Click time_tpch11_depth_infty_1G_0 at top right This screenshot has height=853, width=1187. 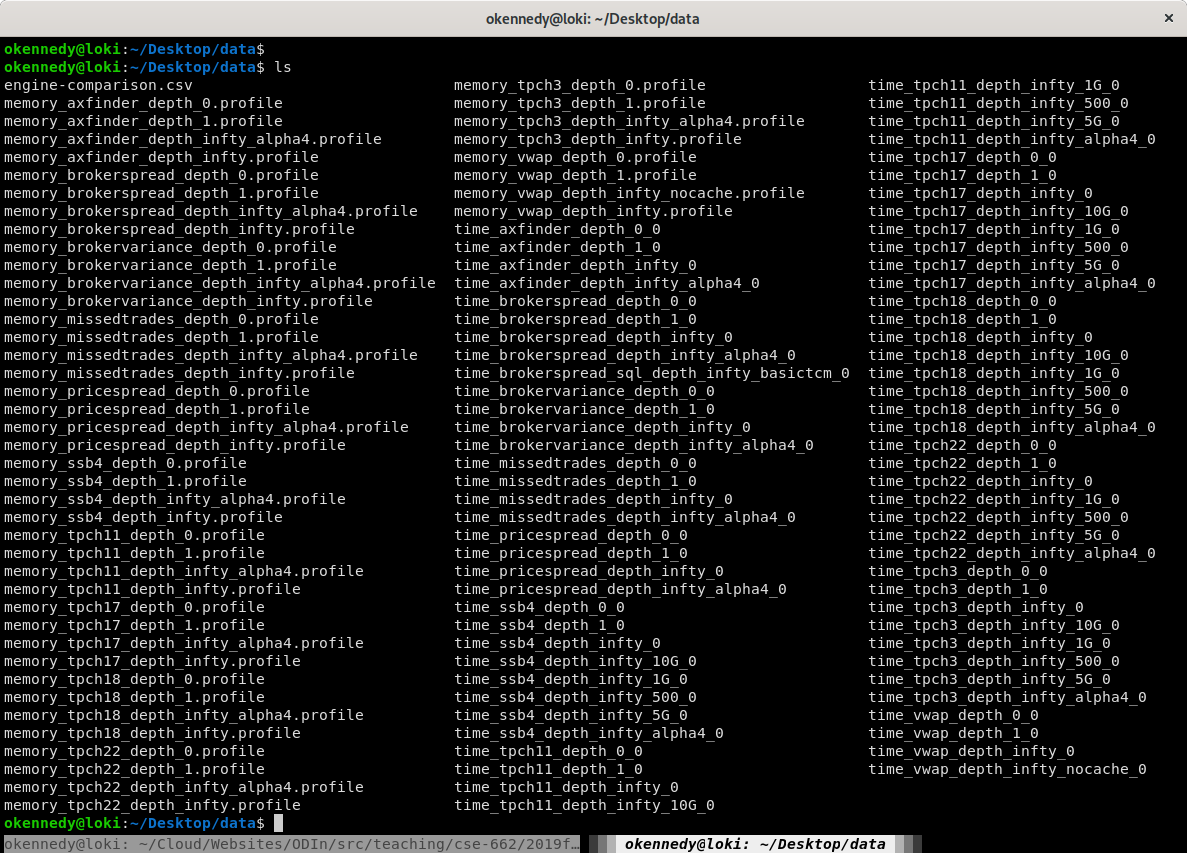[994, 85]
